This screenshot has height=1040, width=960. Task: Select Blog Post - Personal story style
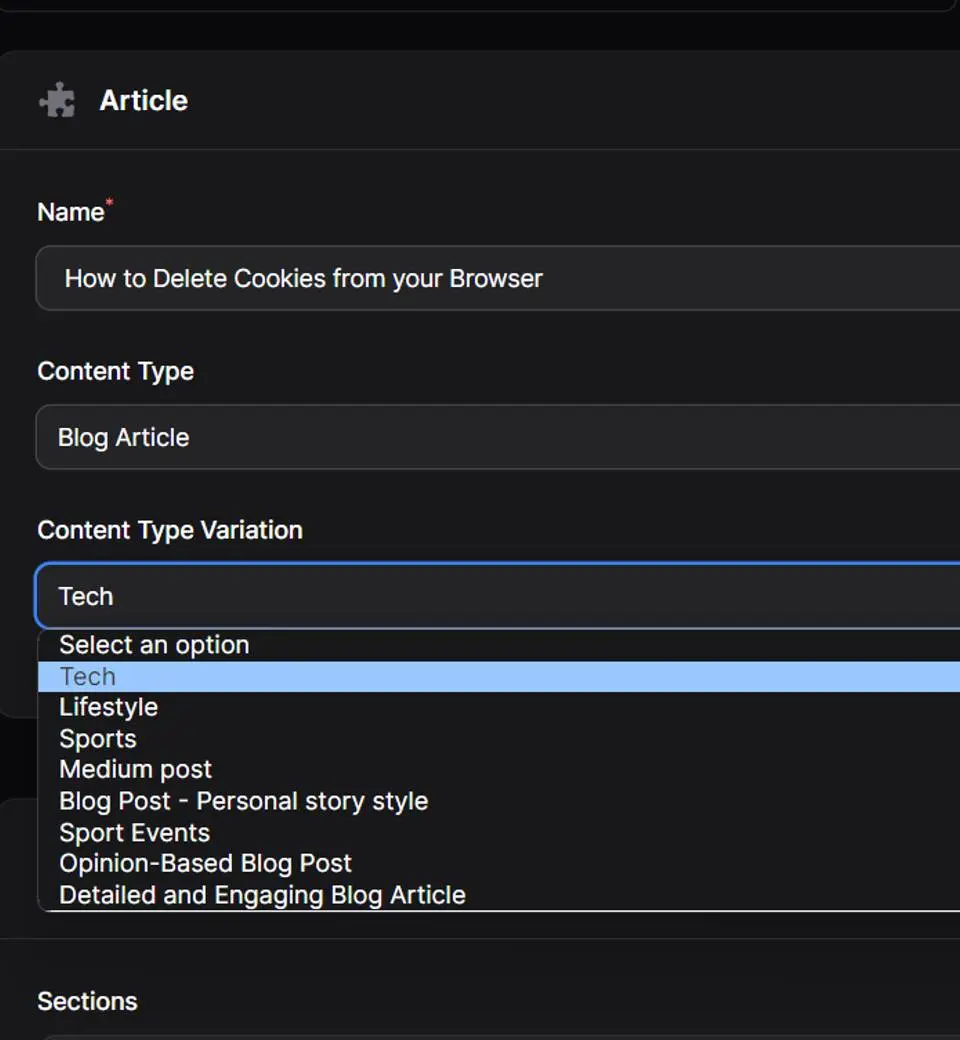coord(243,801)
